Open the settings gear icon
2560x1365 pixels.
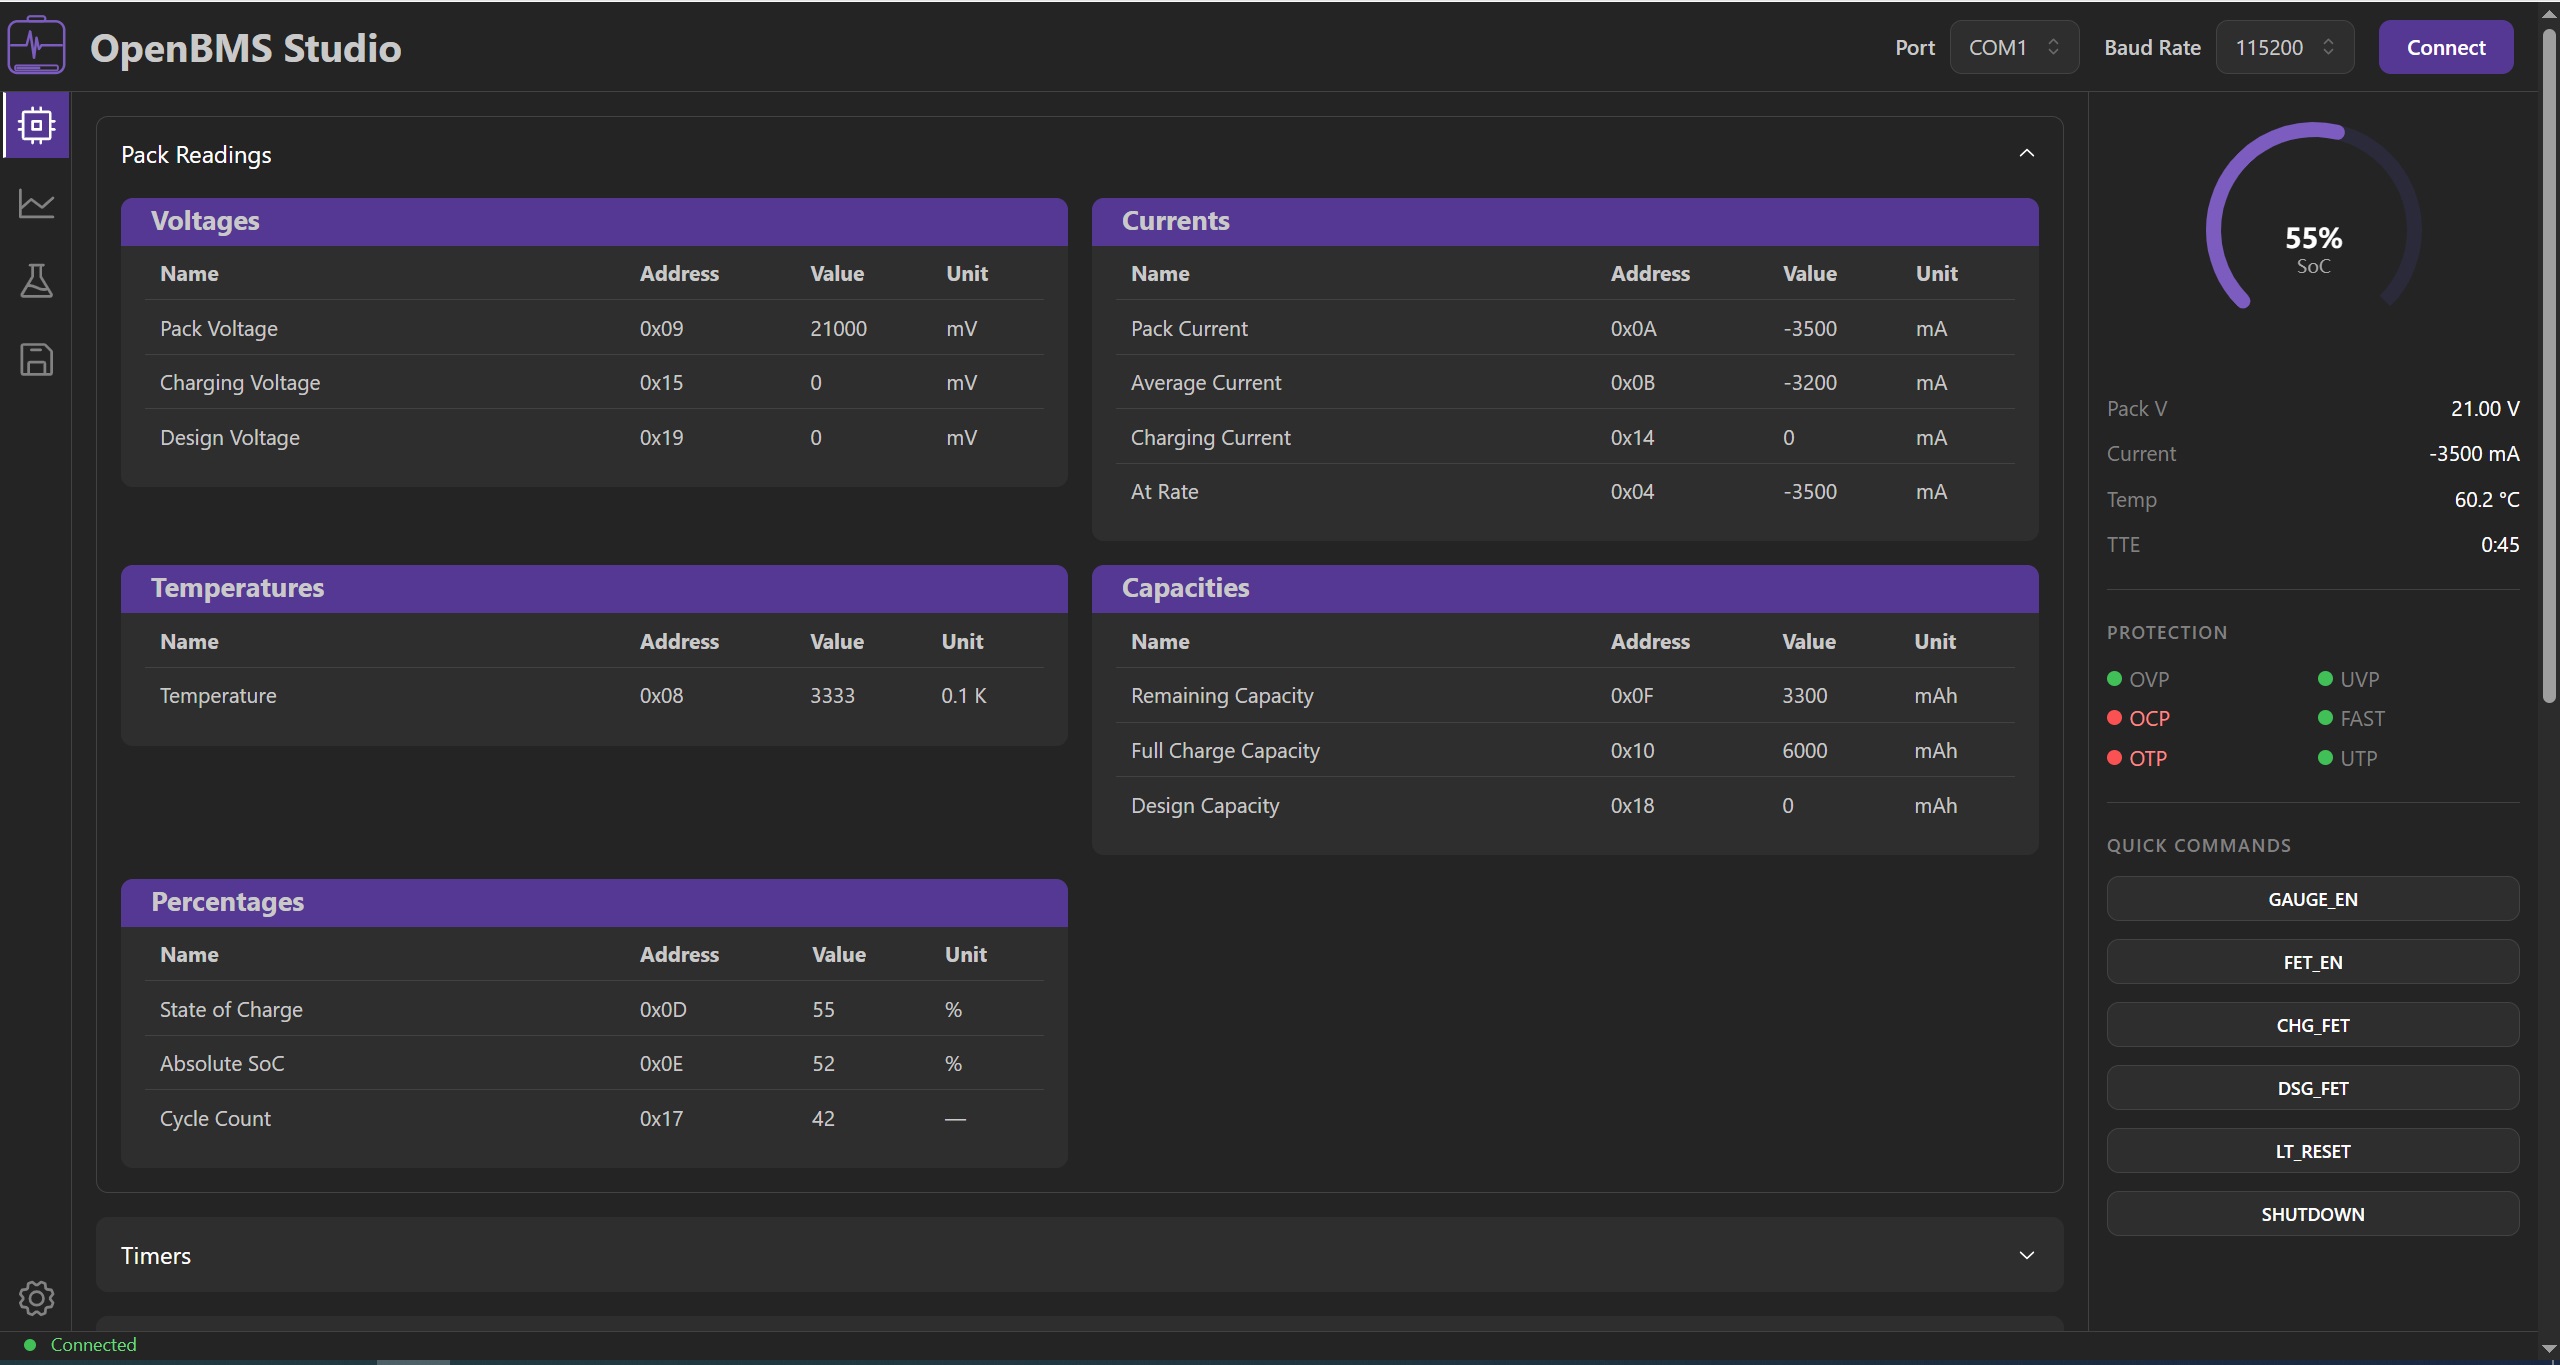[36, 1298]
